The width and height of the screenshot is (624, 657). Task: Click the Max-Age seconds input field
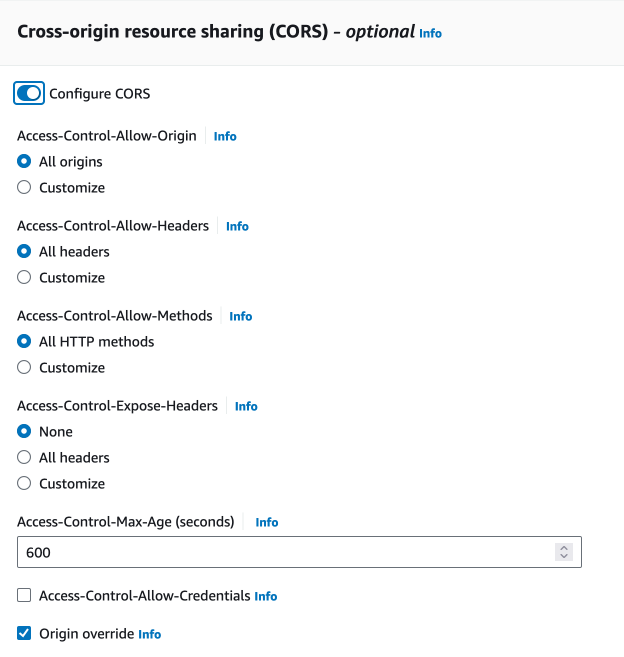click(x=280, y=552)
